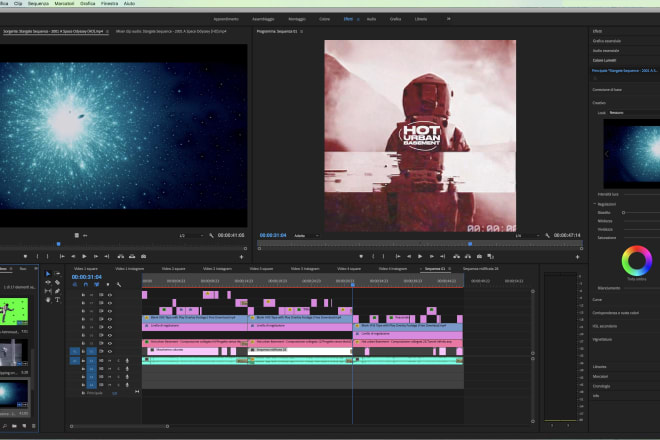Open Video 2 square sequence tab
This screenshot has width=660, height=440.
click(x=173, y=269)
